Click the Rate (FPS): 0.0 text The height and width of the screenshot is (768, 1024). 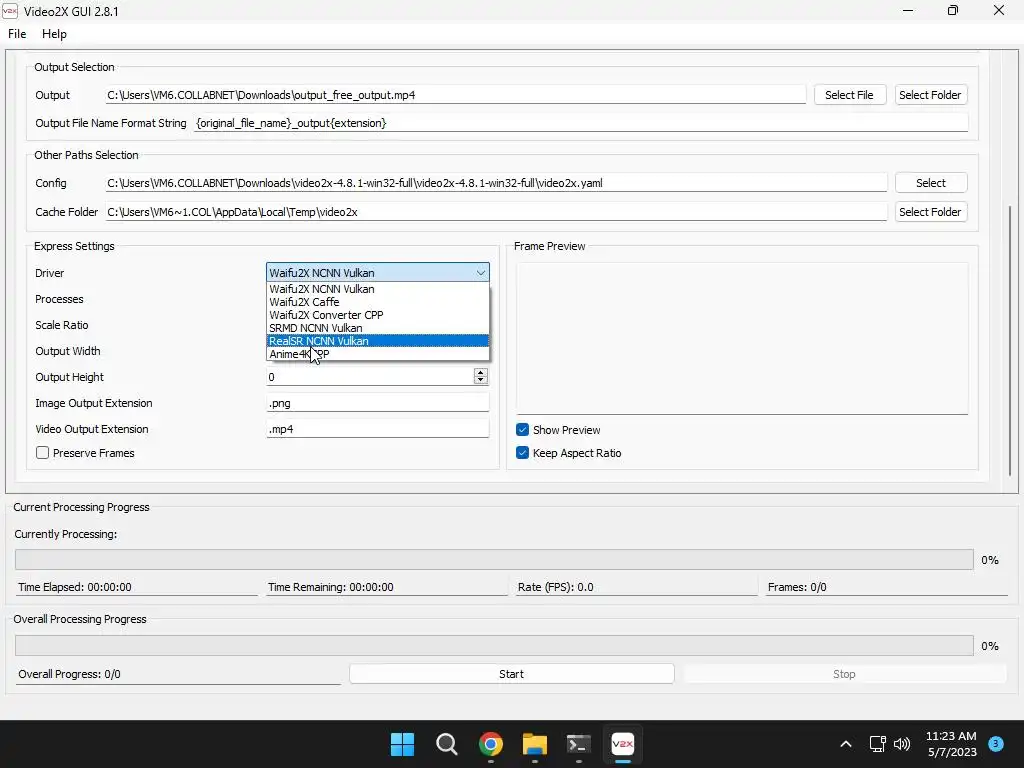click(556, 586)
